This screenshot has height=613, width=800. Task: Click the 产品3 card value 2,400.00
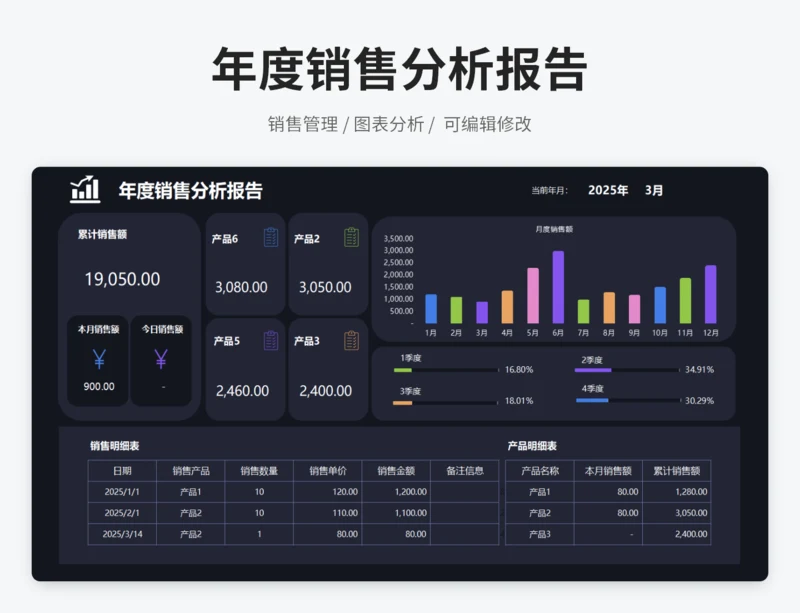pyautogui.click(x=326, y=391)
